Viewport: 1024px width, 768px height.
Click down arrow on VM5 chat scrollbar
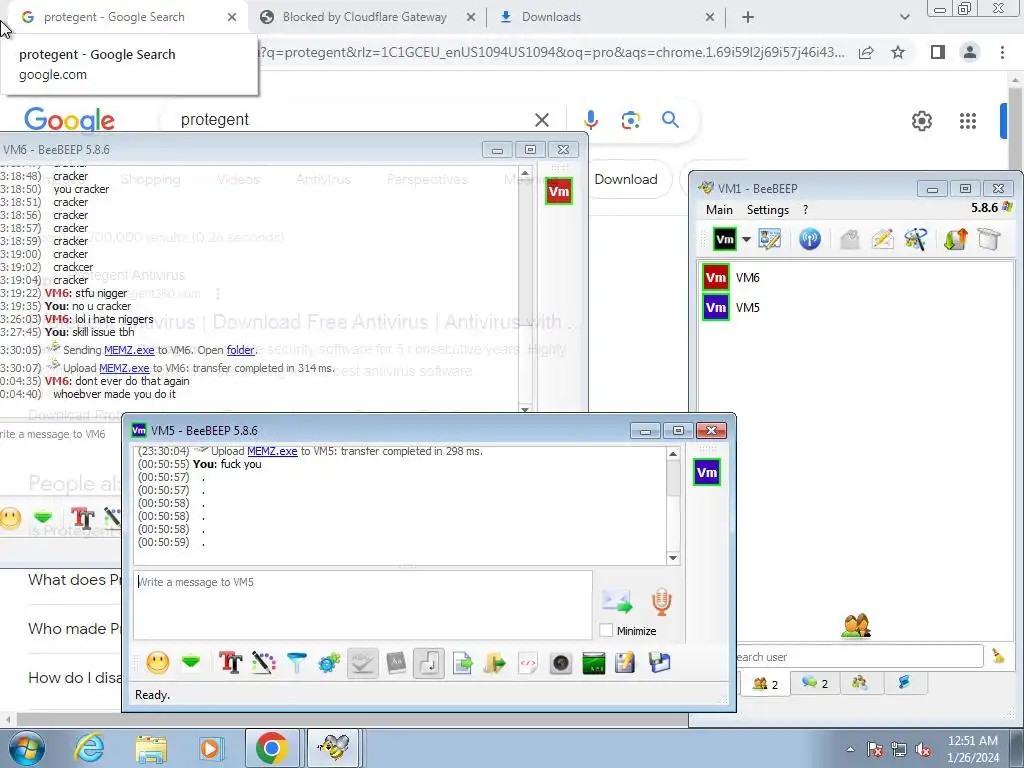[673, 558]
